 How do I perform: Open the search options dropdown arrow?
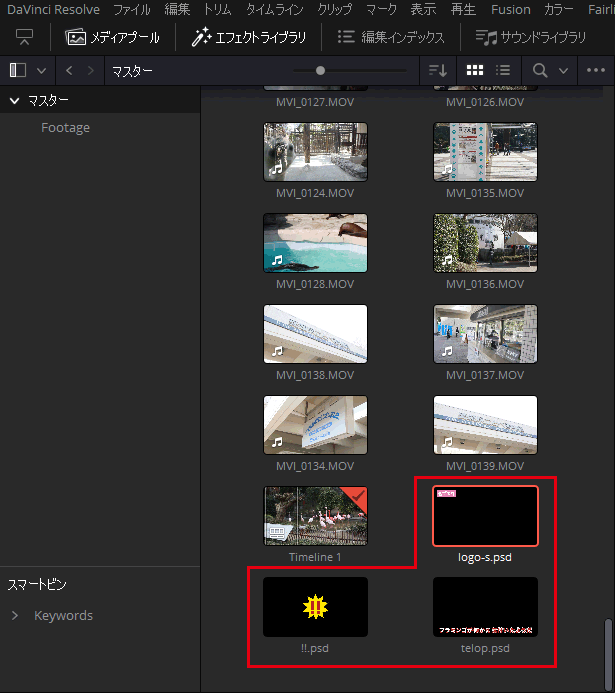pos(563,71)
